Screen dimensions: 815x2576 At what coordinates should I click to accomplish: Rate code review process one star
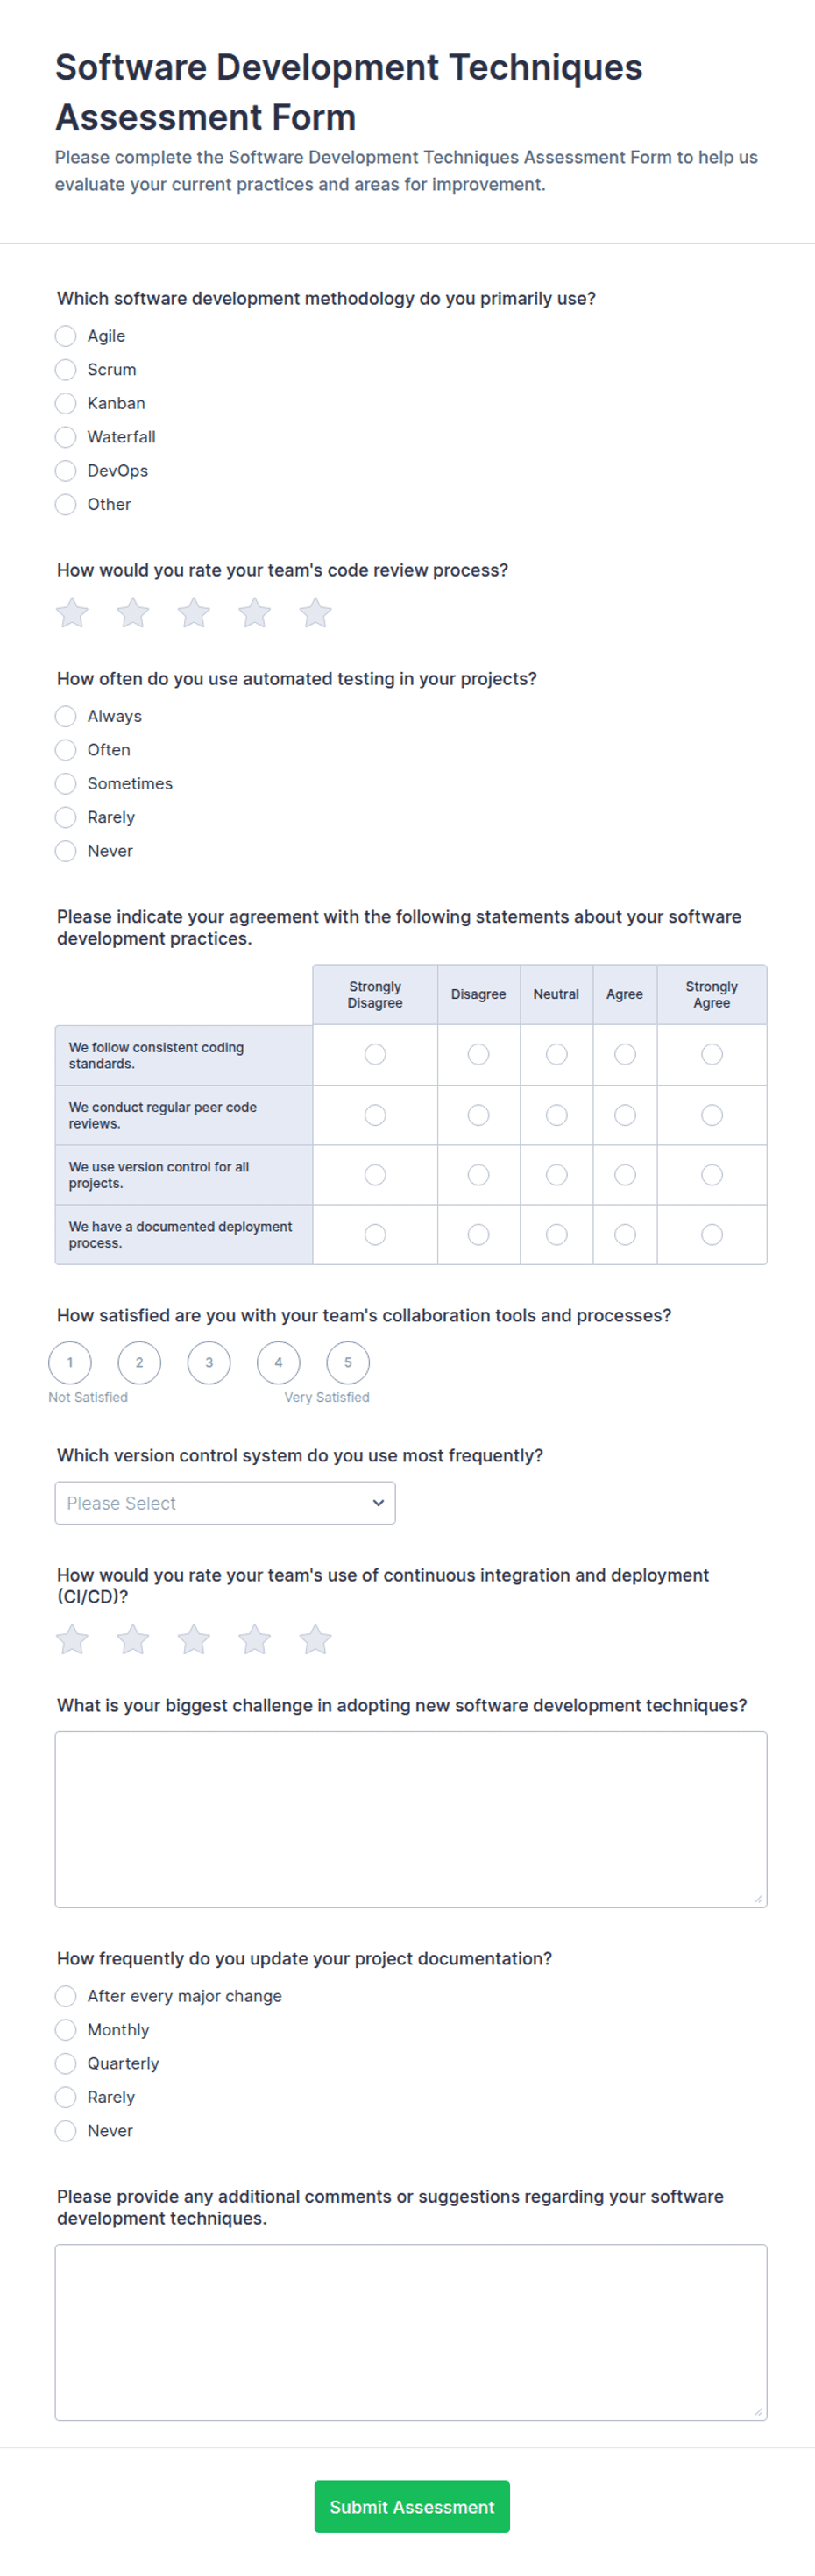tap(72, 613)
